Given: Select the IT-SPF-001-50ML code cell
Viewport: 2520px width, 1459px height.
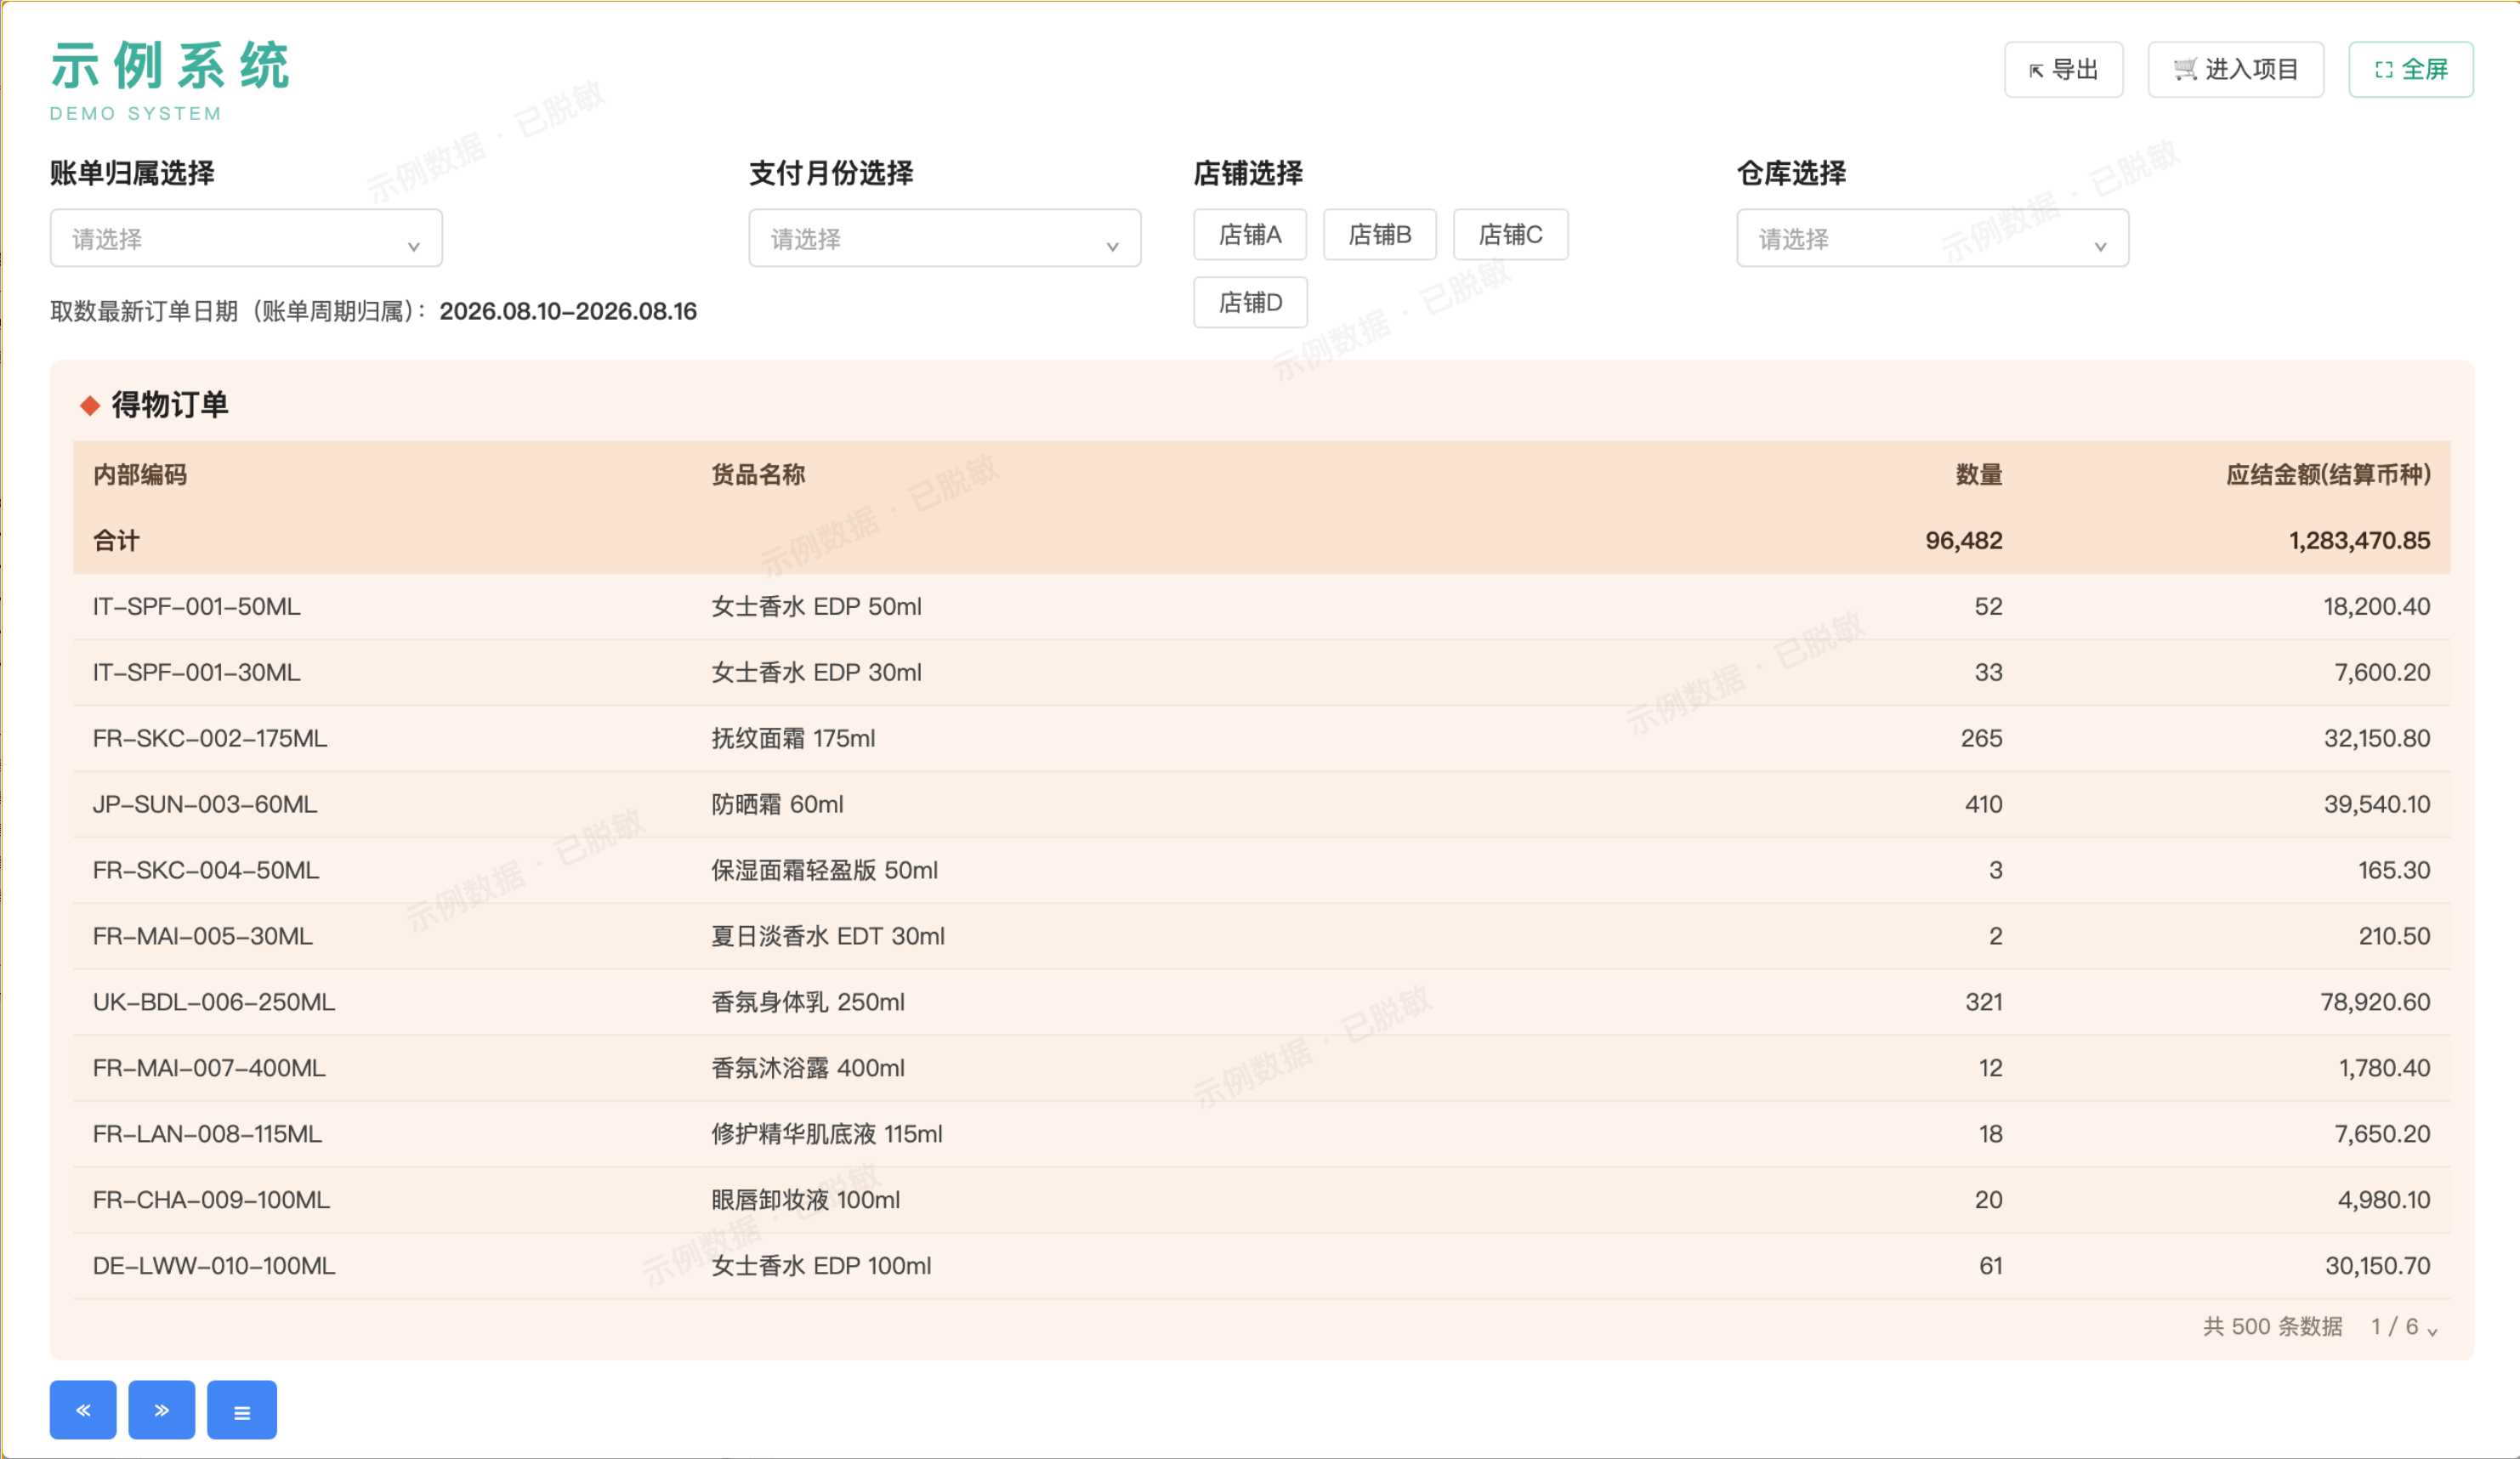Looking at the screenshot, I should pyautogui.click(x=196, y=606).
